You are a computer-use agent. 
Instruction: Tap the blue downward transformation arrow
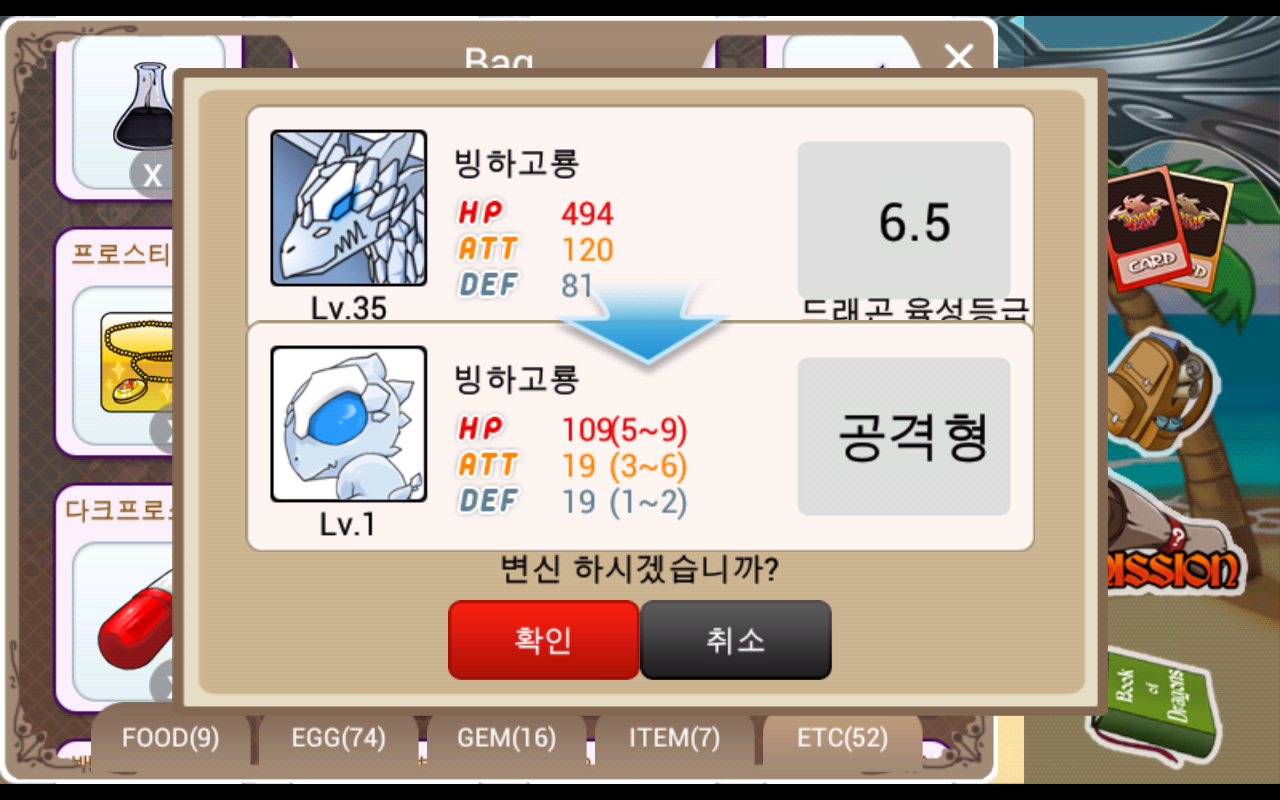643,325
